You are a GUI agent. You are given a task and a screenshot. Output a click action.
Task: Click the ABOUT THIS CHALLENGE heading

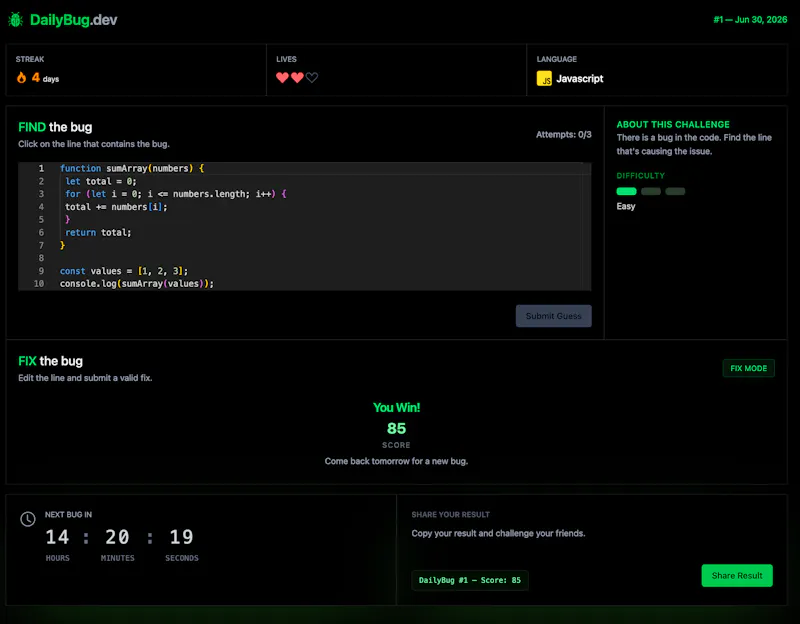point(673,124)
